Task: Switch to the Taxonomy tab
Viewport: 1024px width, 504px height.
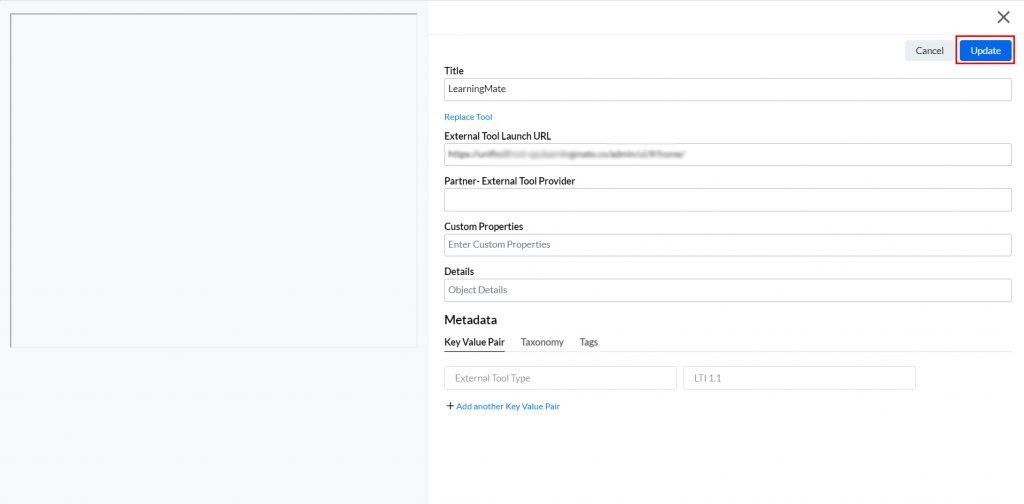Action: [x=542, y=342]
